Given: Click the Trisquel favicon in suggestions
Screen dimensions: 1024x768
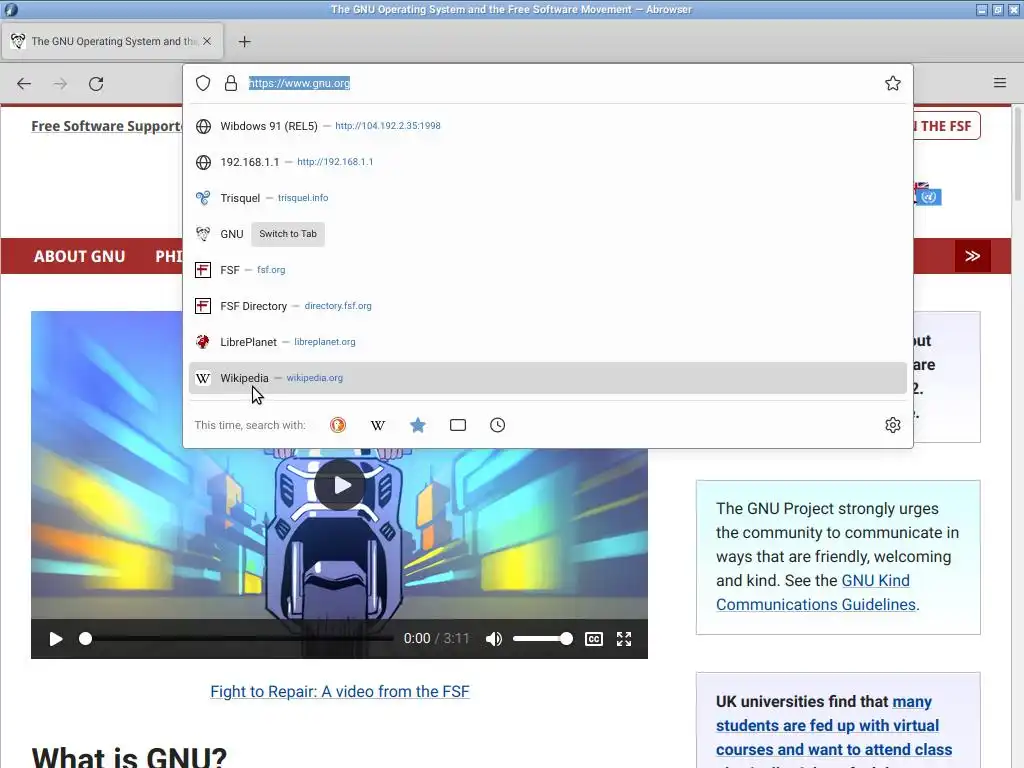Looking at the screenshot, I should (x=203, y=198).
